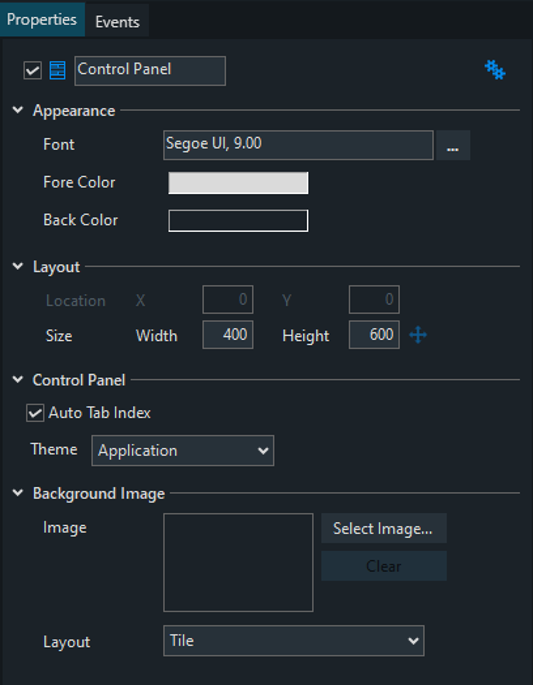Collapse the Control Panel section

click(x=18, y=379)
